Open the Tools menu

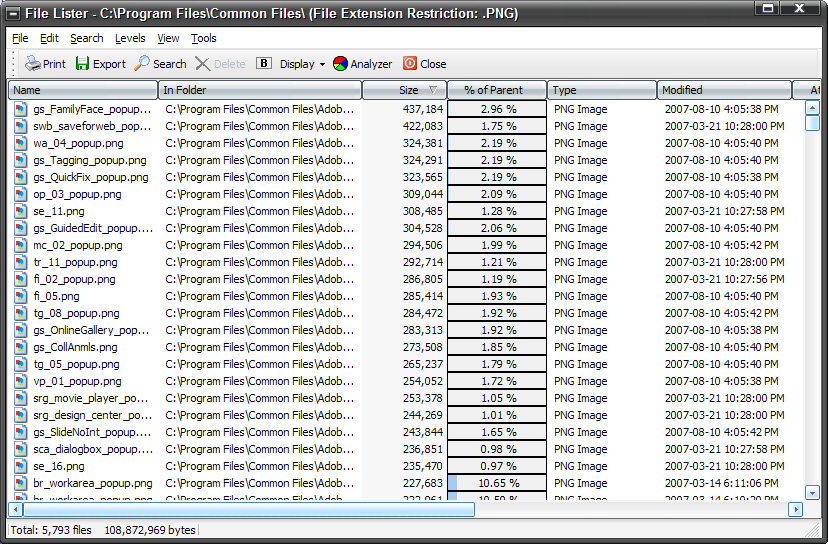(x=204, y=38)
